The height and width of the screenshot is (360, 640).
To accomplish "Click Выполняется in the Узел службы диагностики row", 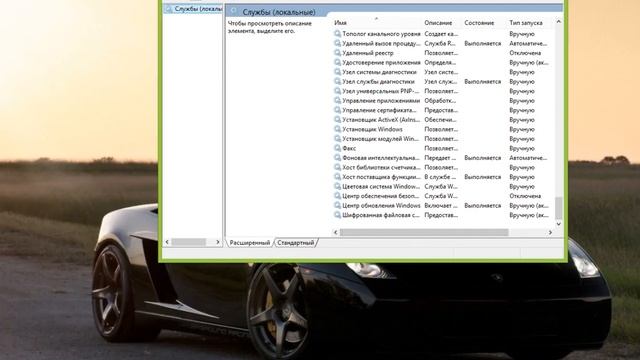I will pyautogui.click(x=482, y=82).
